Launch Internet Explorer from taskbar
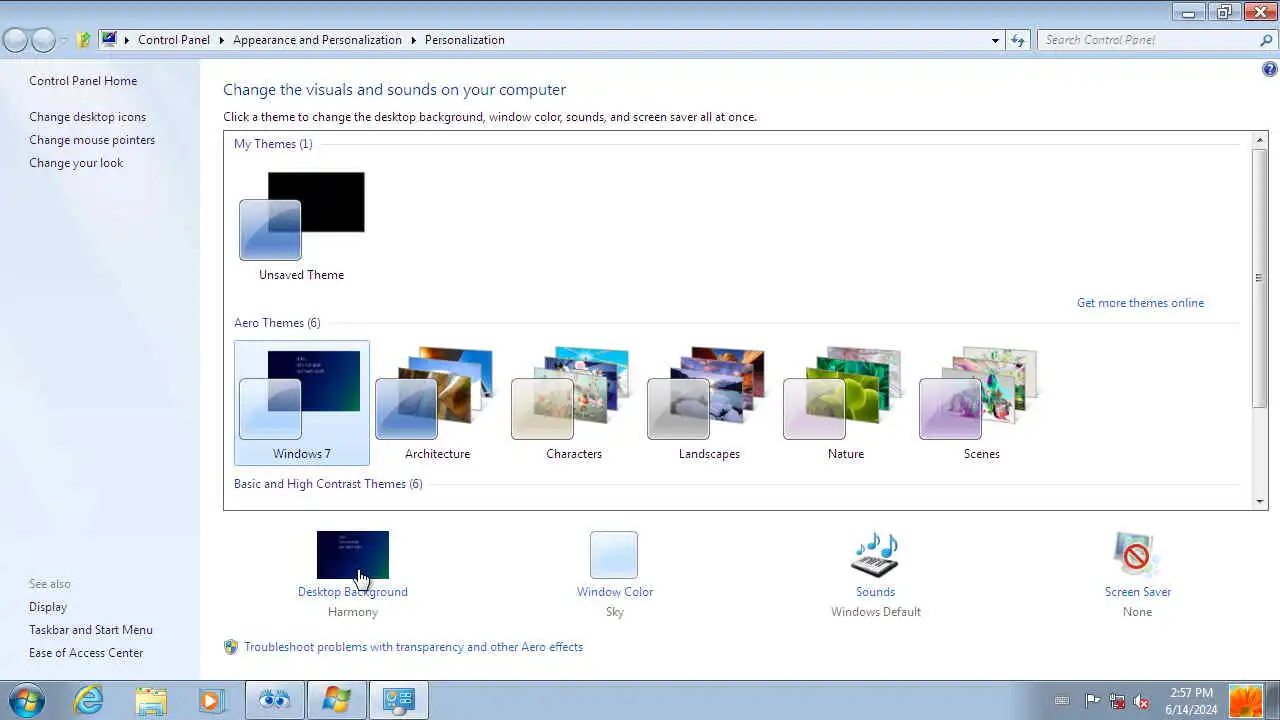 (89, 700)
